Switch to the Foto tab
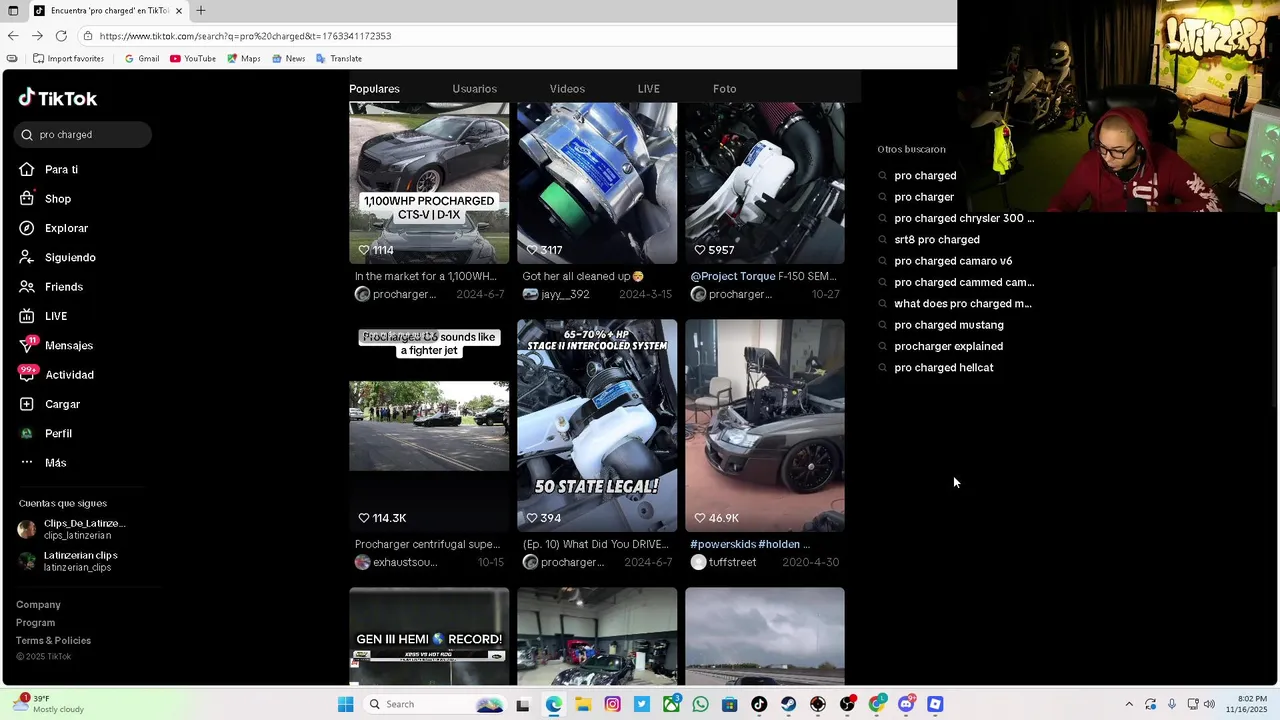The width and height of the screenshot is (1280, 720). click(725, 89)
